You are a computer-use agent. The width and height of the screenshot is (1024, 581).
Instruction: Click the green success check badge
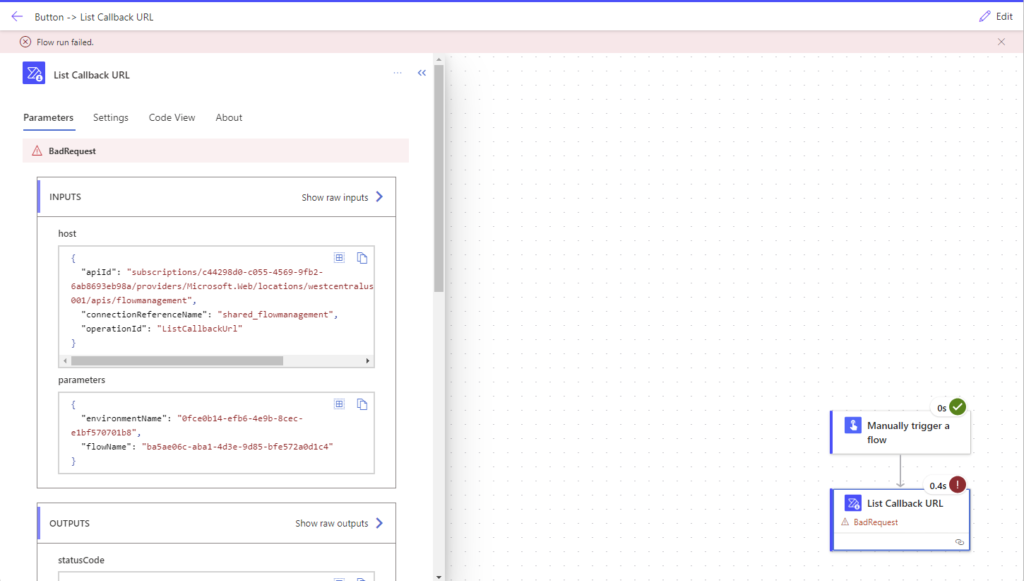[957, 407]
